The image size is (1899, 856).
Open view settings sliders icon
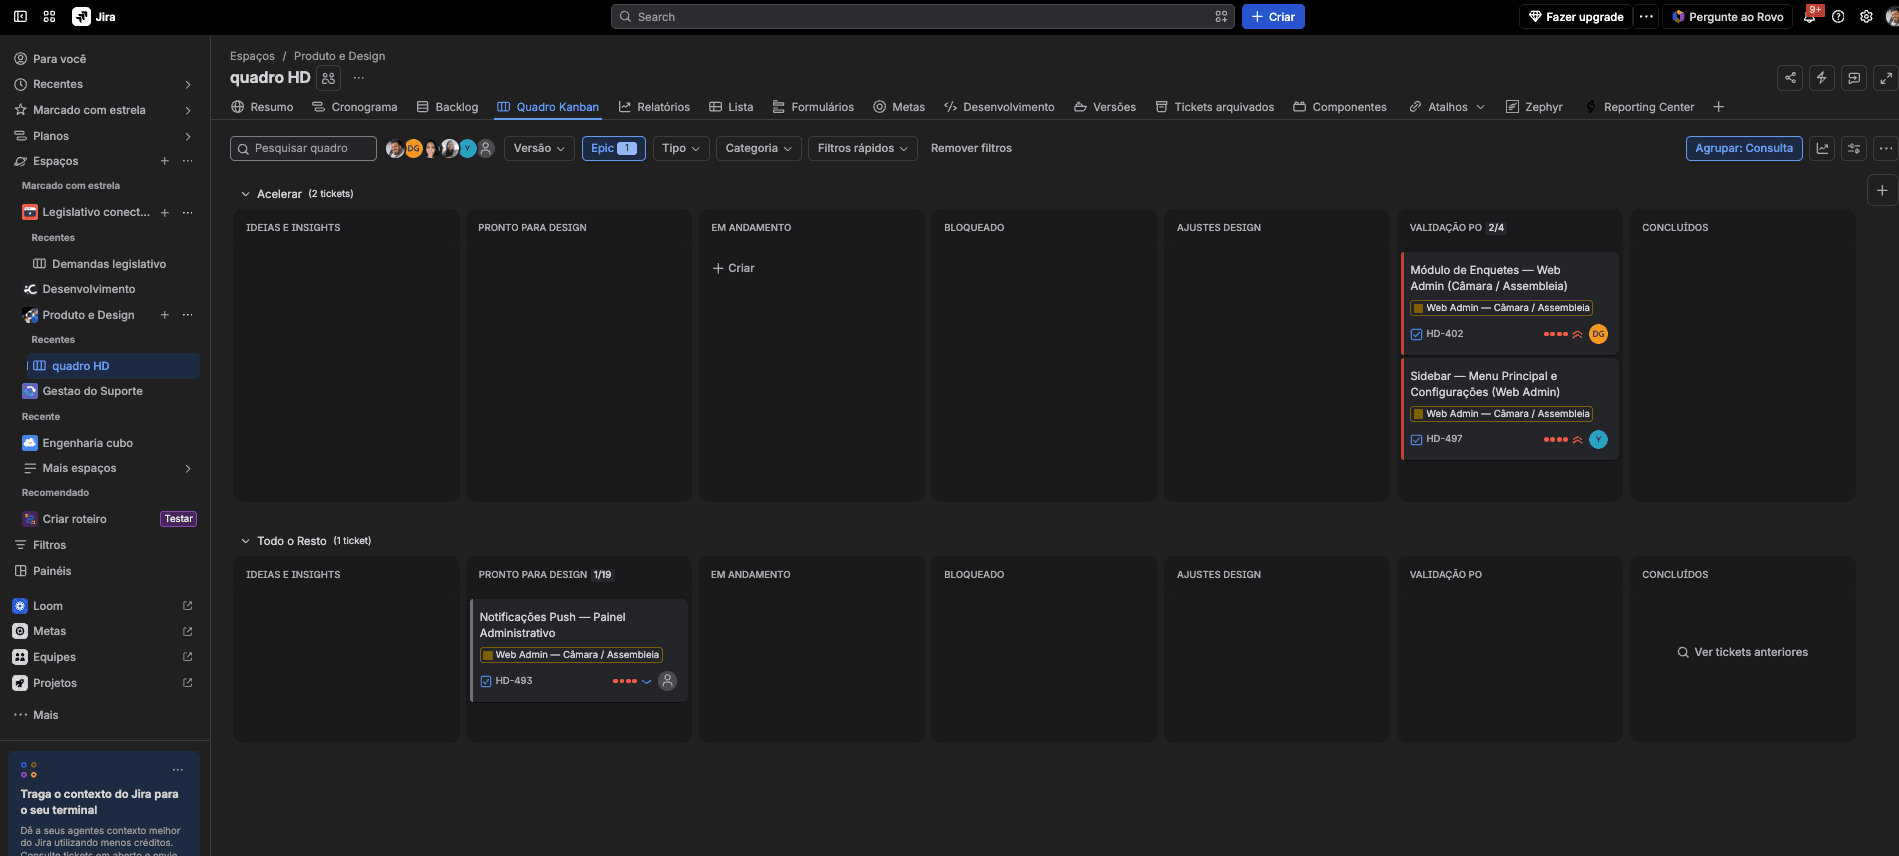(x=1854, y=148)
